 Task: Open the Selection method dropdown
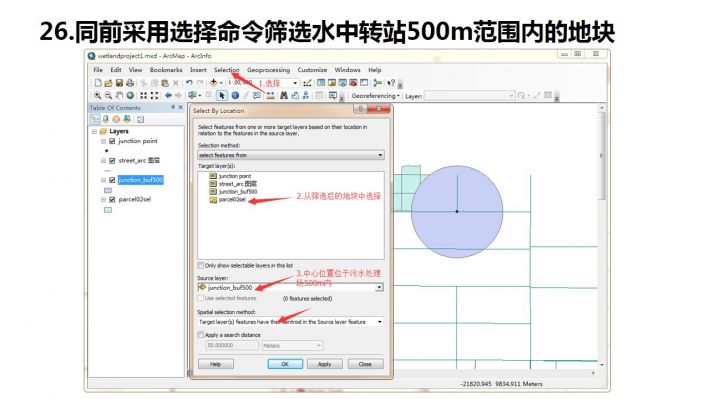pyautogui.click(x=291, y=155)
